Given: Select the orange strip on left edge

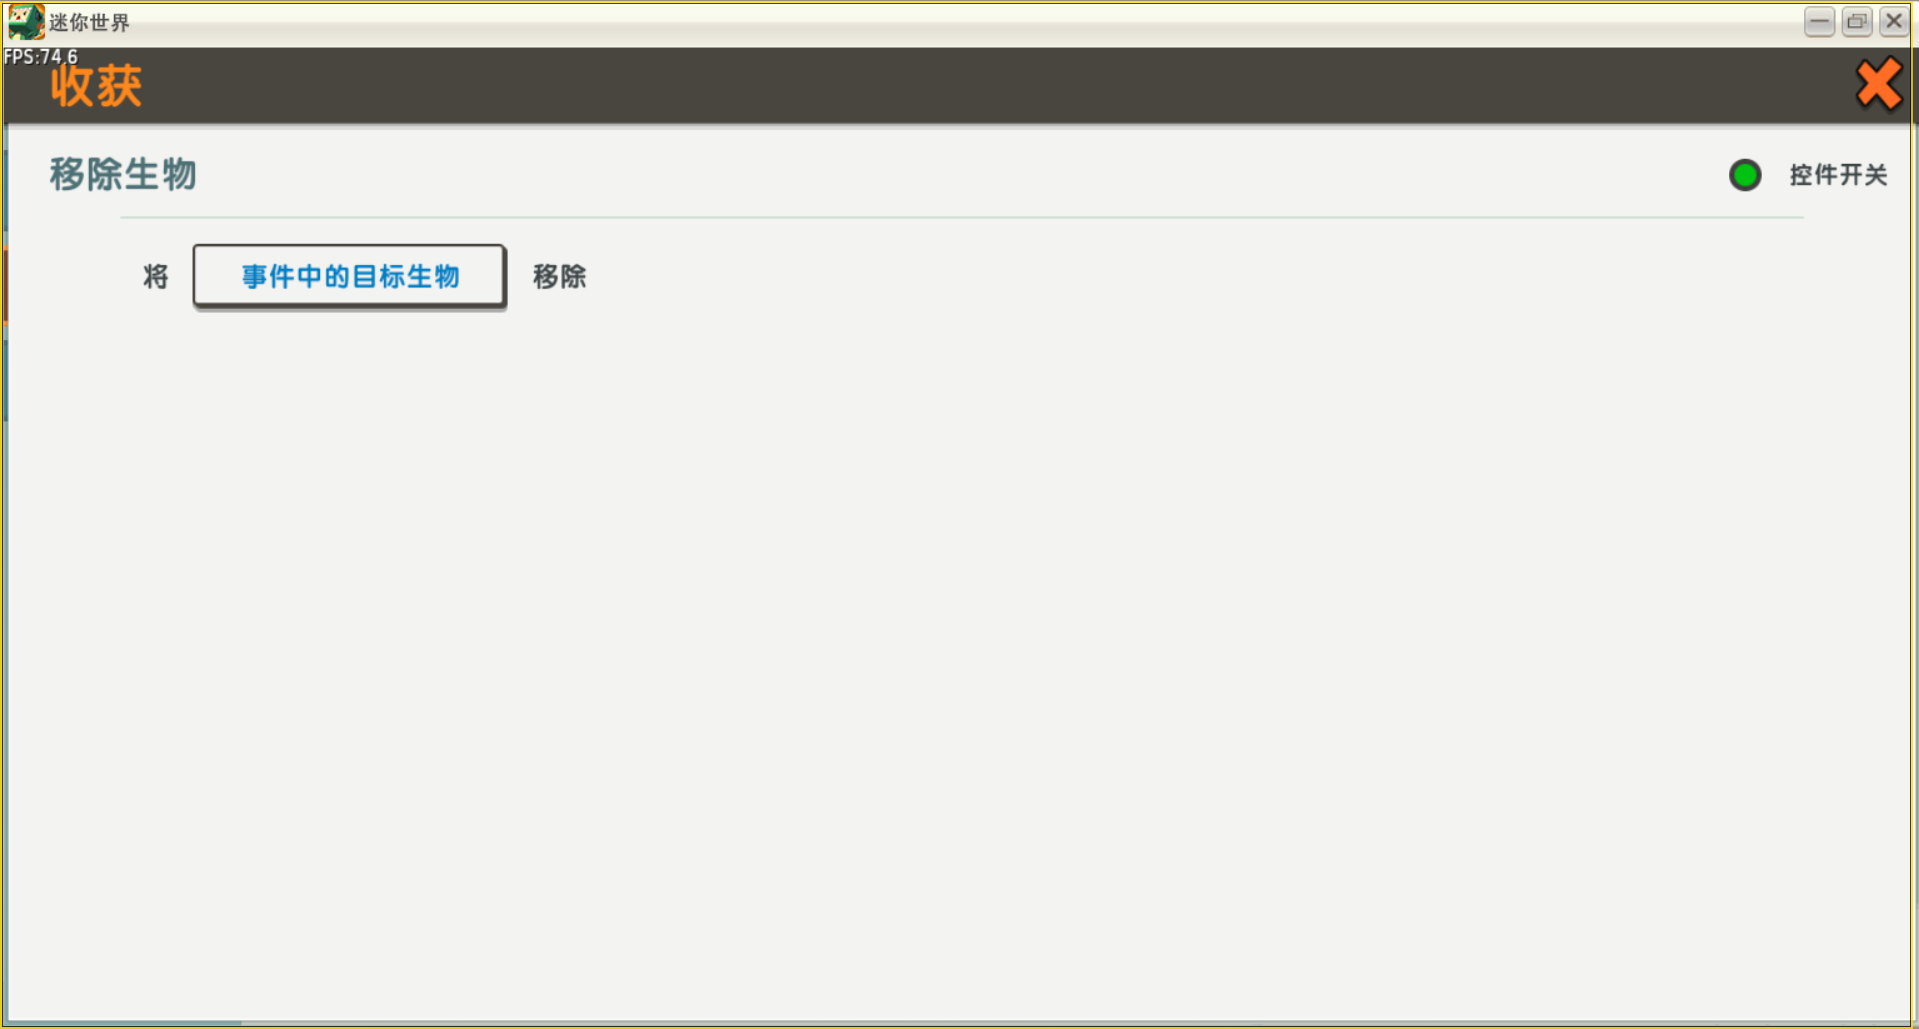Looking at the screenshot, I should (x=5, y=286).
